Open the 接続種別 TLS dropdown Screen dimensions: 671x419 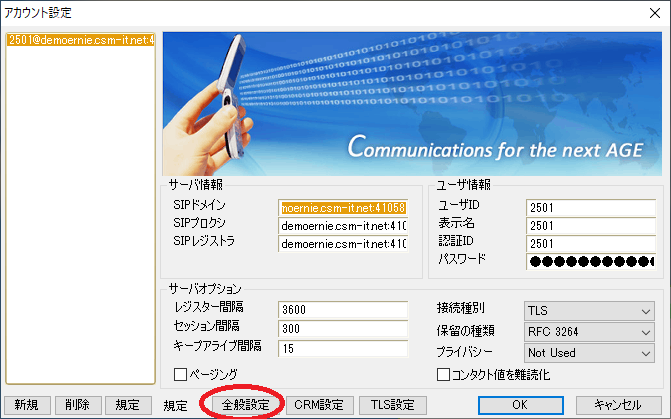[589, 311]
